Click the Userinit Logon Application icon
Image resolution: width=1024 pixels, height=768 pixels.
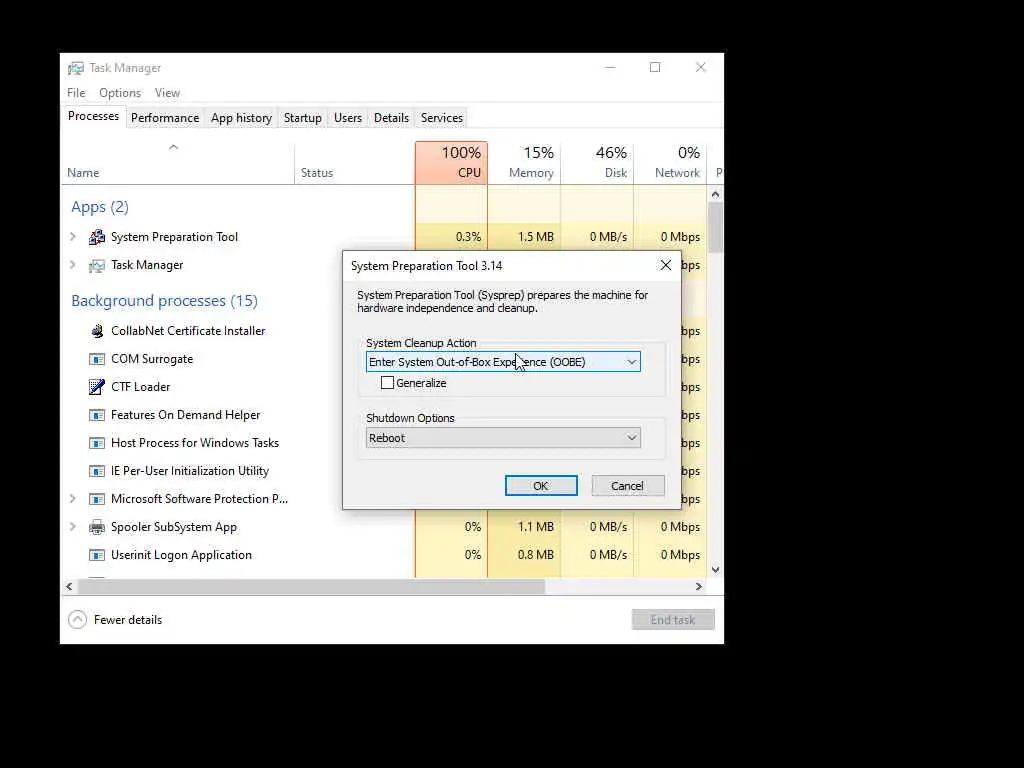(x=97, y=555)
